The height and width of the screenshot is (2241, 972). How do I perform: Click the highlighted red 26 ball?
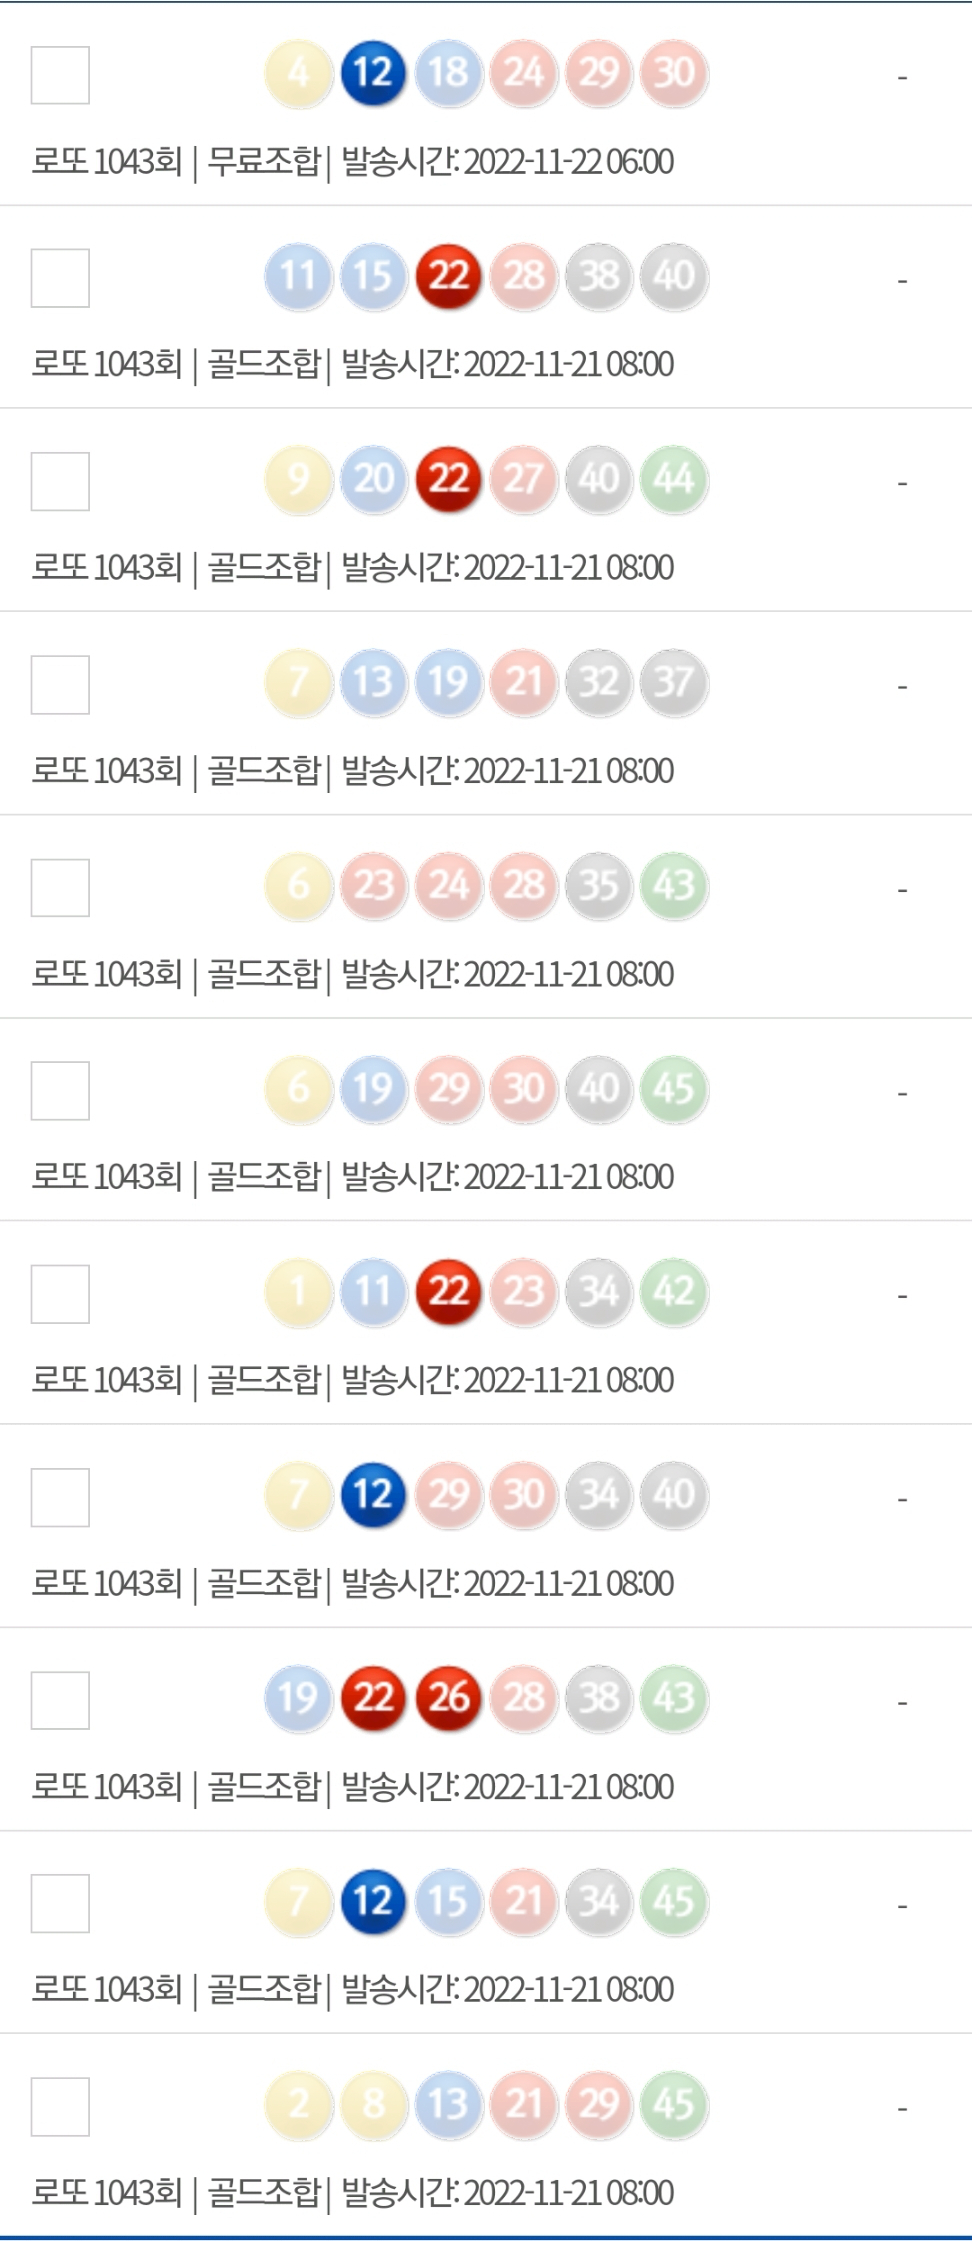pos(449,1697)
